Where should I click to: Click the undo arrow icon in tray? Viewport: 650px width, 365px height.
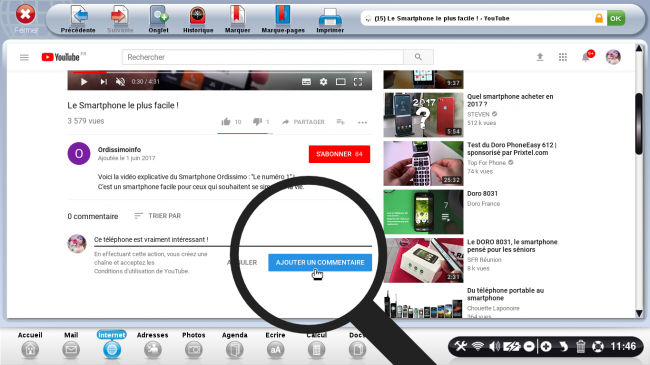coord(563,346)
